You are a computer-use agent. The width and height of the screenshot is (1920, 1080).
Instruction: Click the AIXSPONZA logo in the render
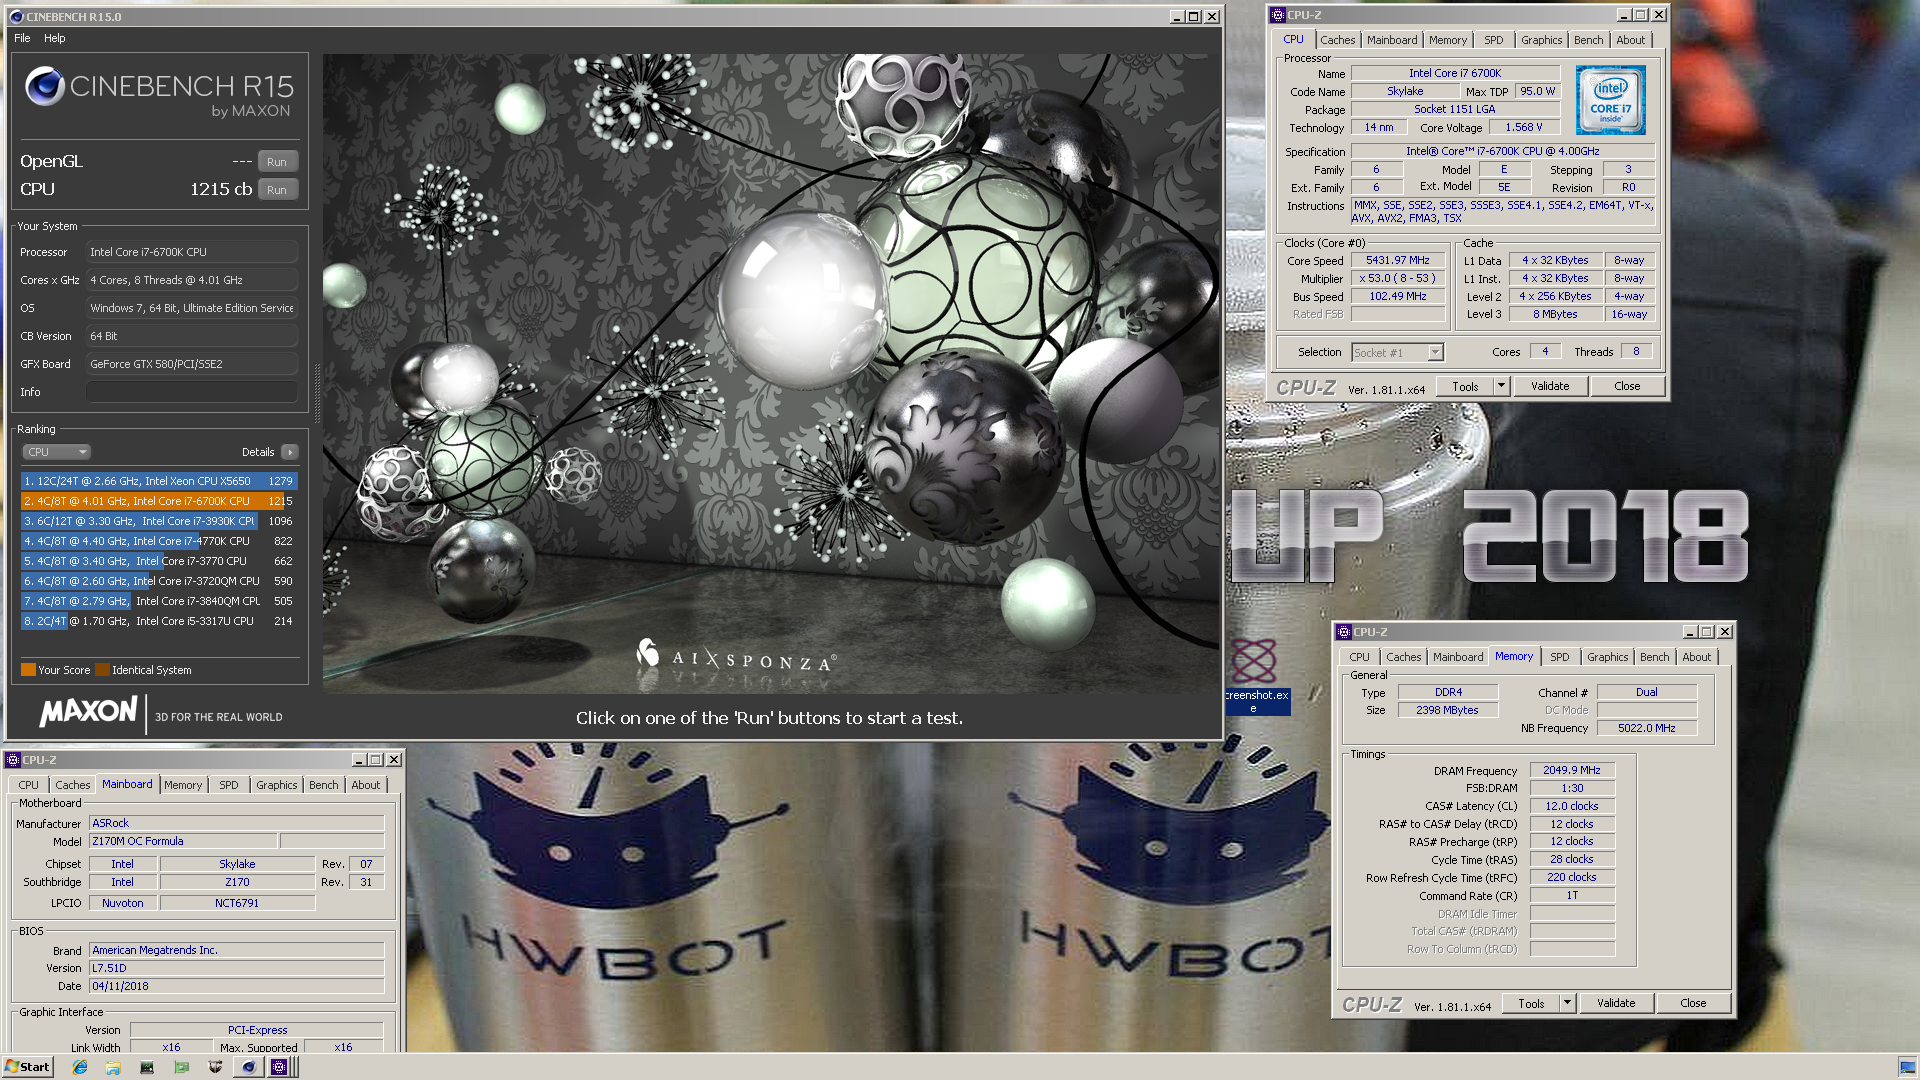(737, 659)
